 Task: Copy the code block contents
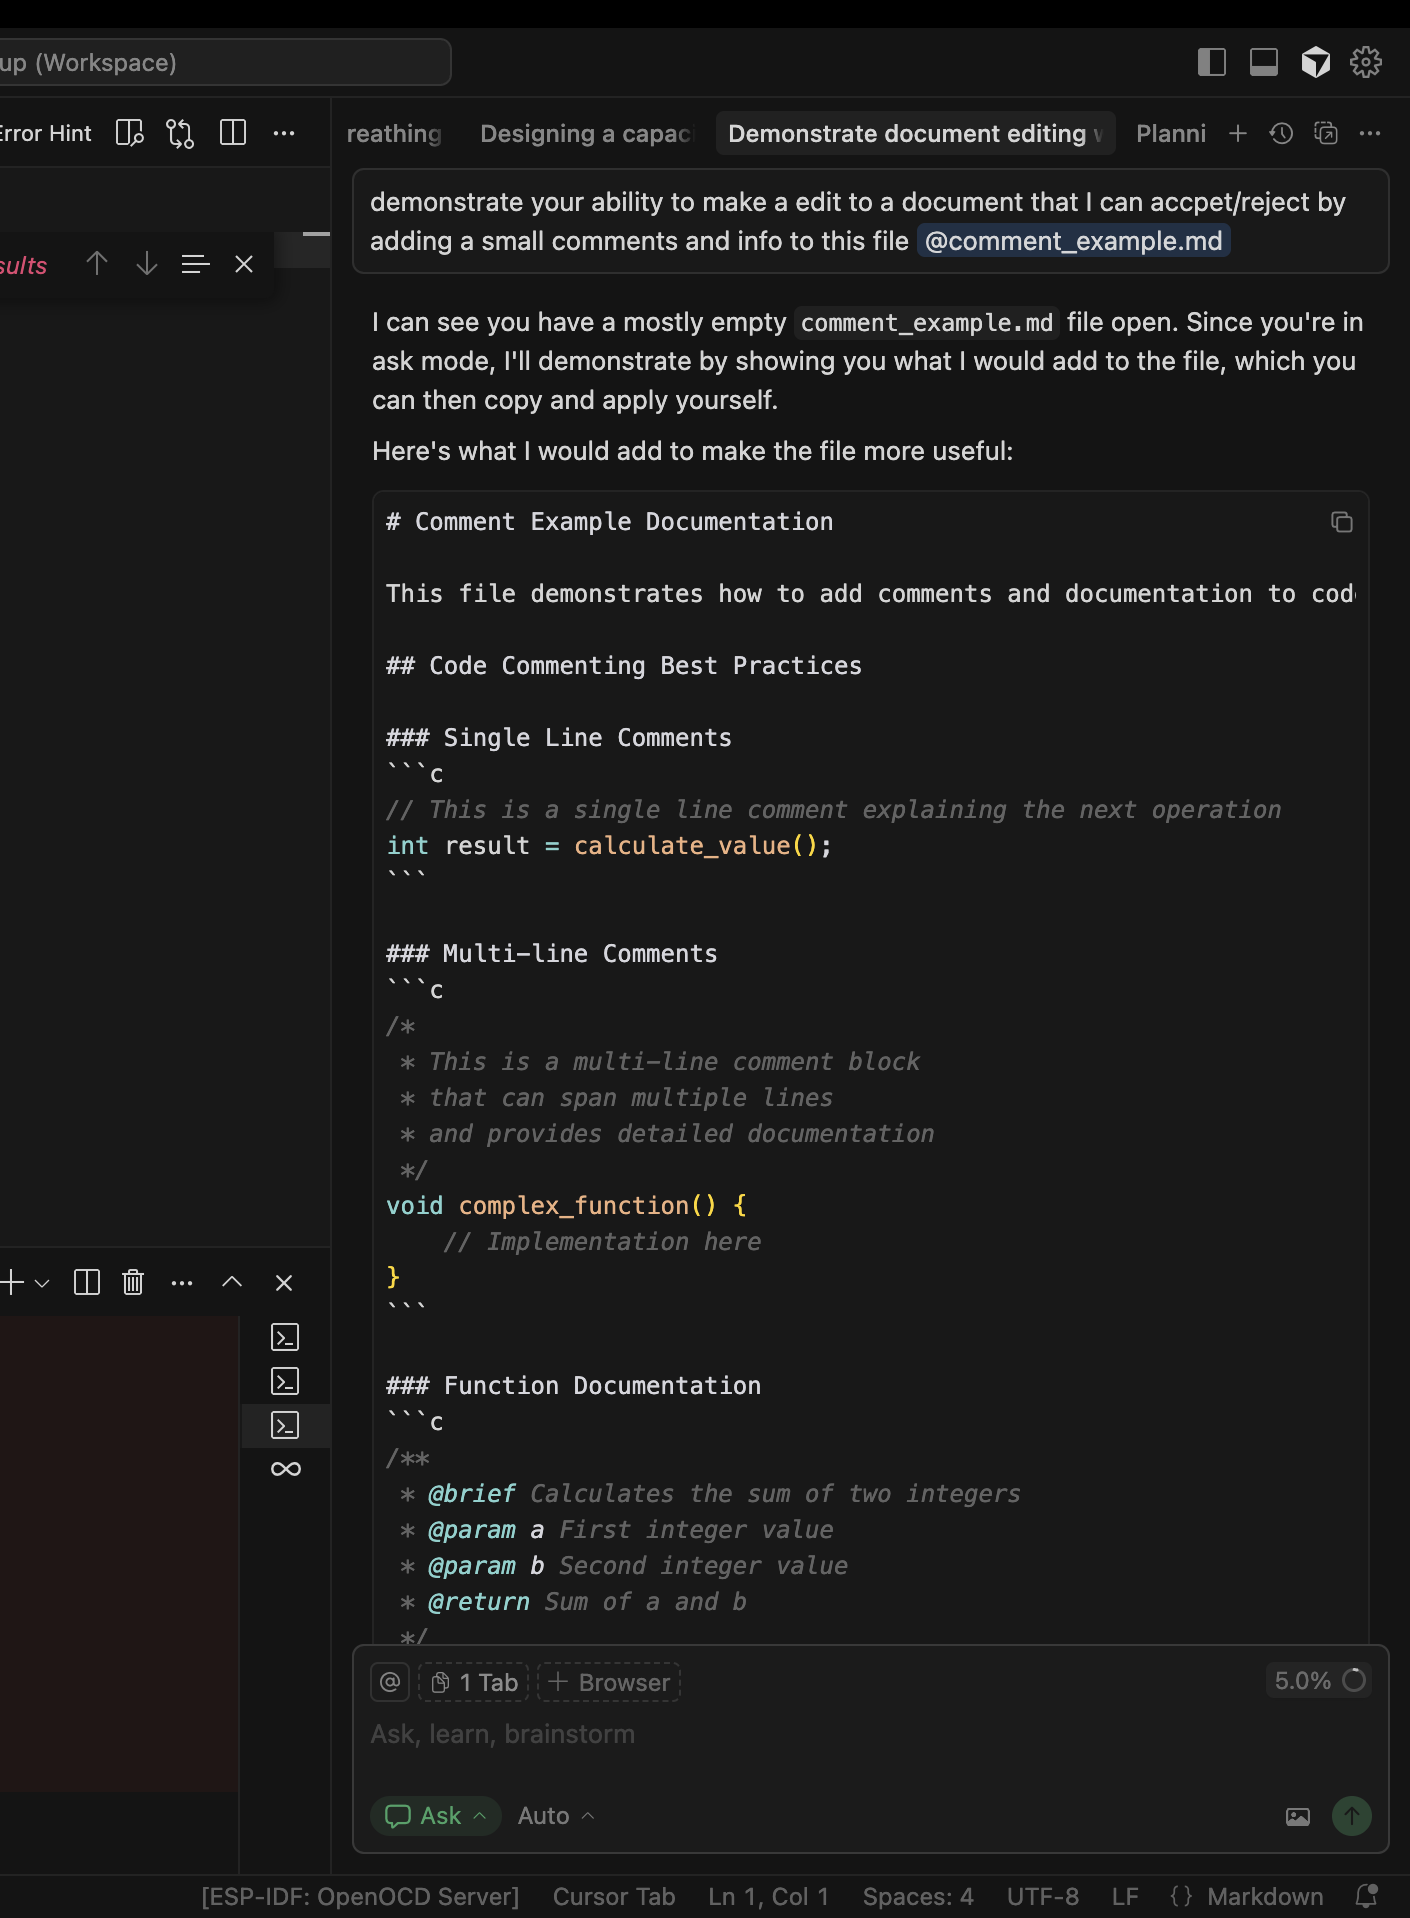1341,522
